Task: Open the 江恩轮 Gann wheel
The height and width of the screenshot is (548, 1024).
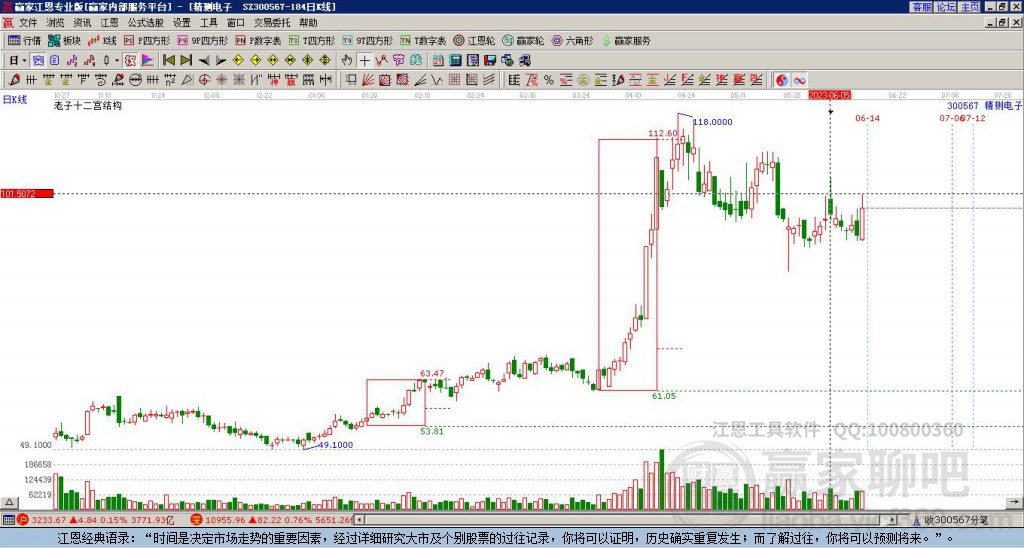Action: (474, 40)
